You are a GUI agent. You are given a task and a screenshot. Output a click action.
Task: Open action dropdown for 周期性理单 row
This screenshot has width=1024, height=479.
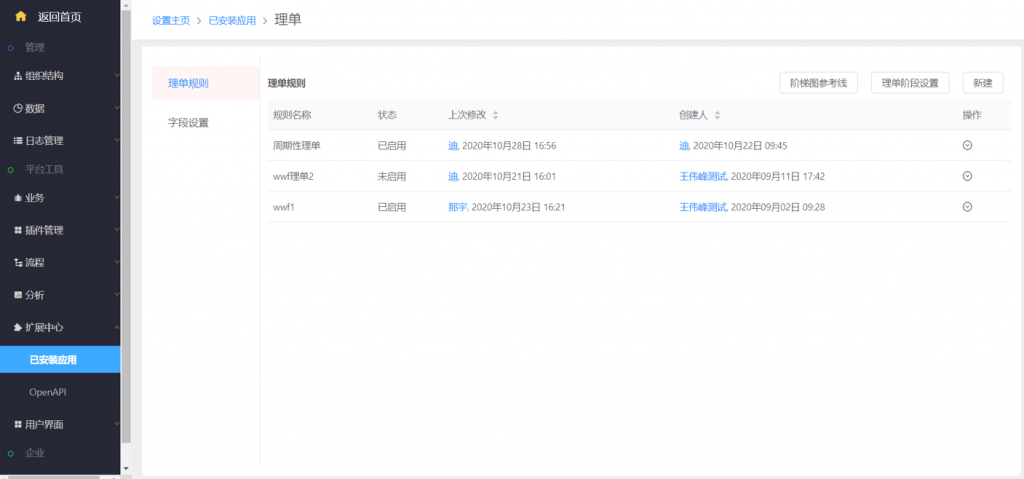point(967,145)
